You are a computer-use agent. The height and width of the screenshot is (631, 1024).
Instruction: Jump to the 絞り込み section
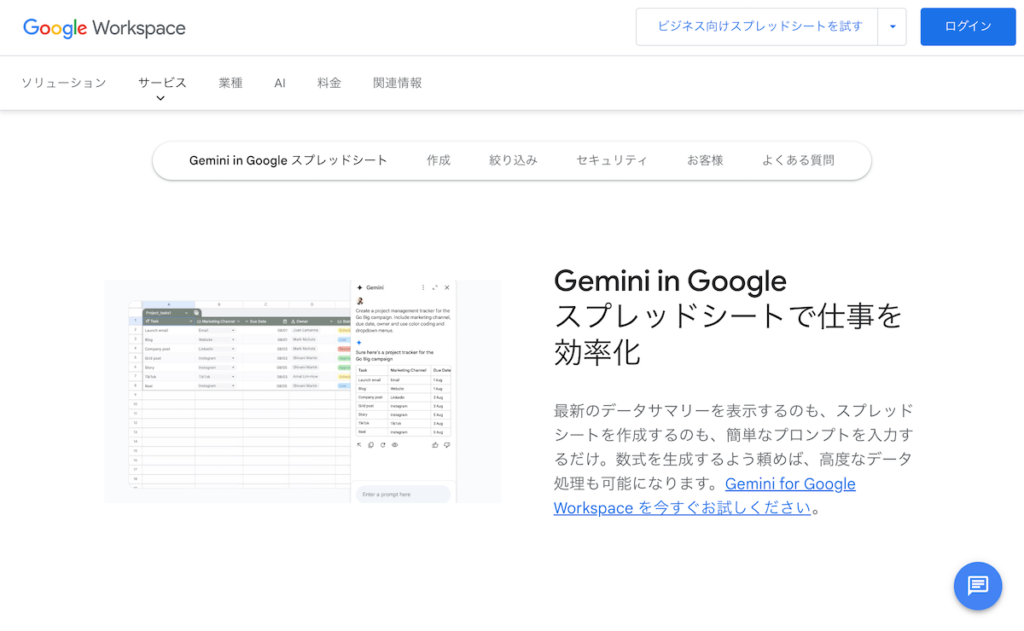(x=513, y=161)
